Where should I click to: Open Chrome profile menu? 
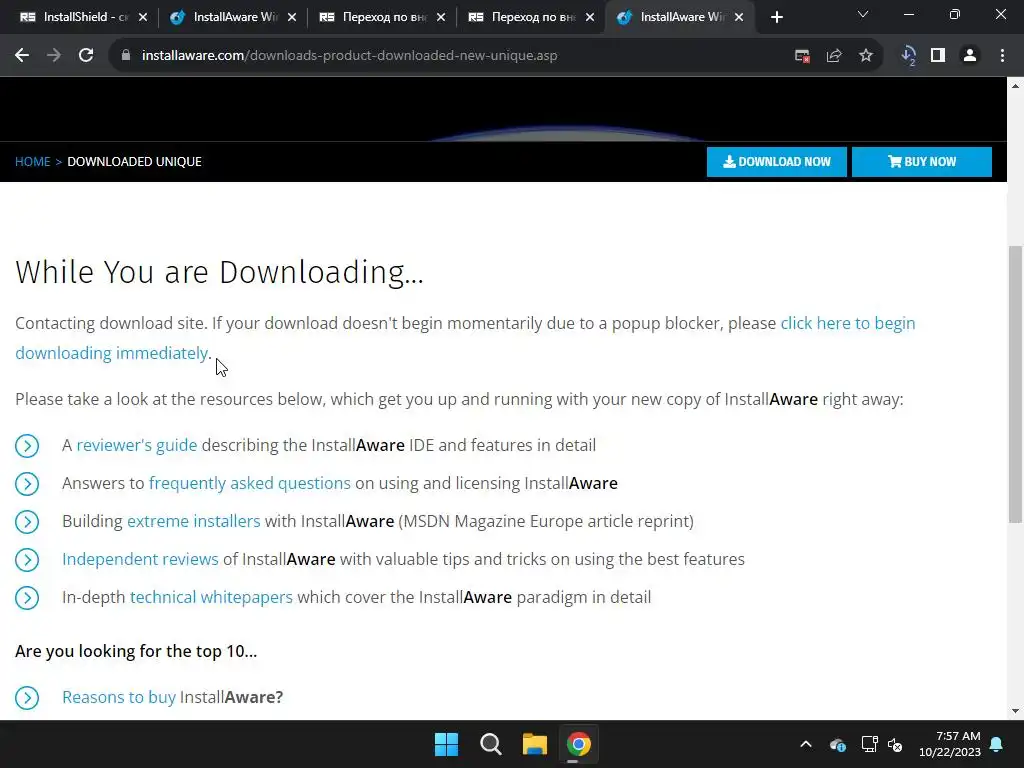(x=970, y=56)
